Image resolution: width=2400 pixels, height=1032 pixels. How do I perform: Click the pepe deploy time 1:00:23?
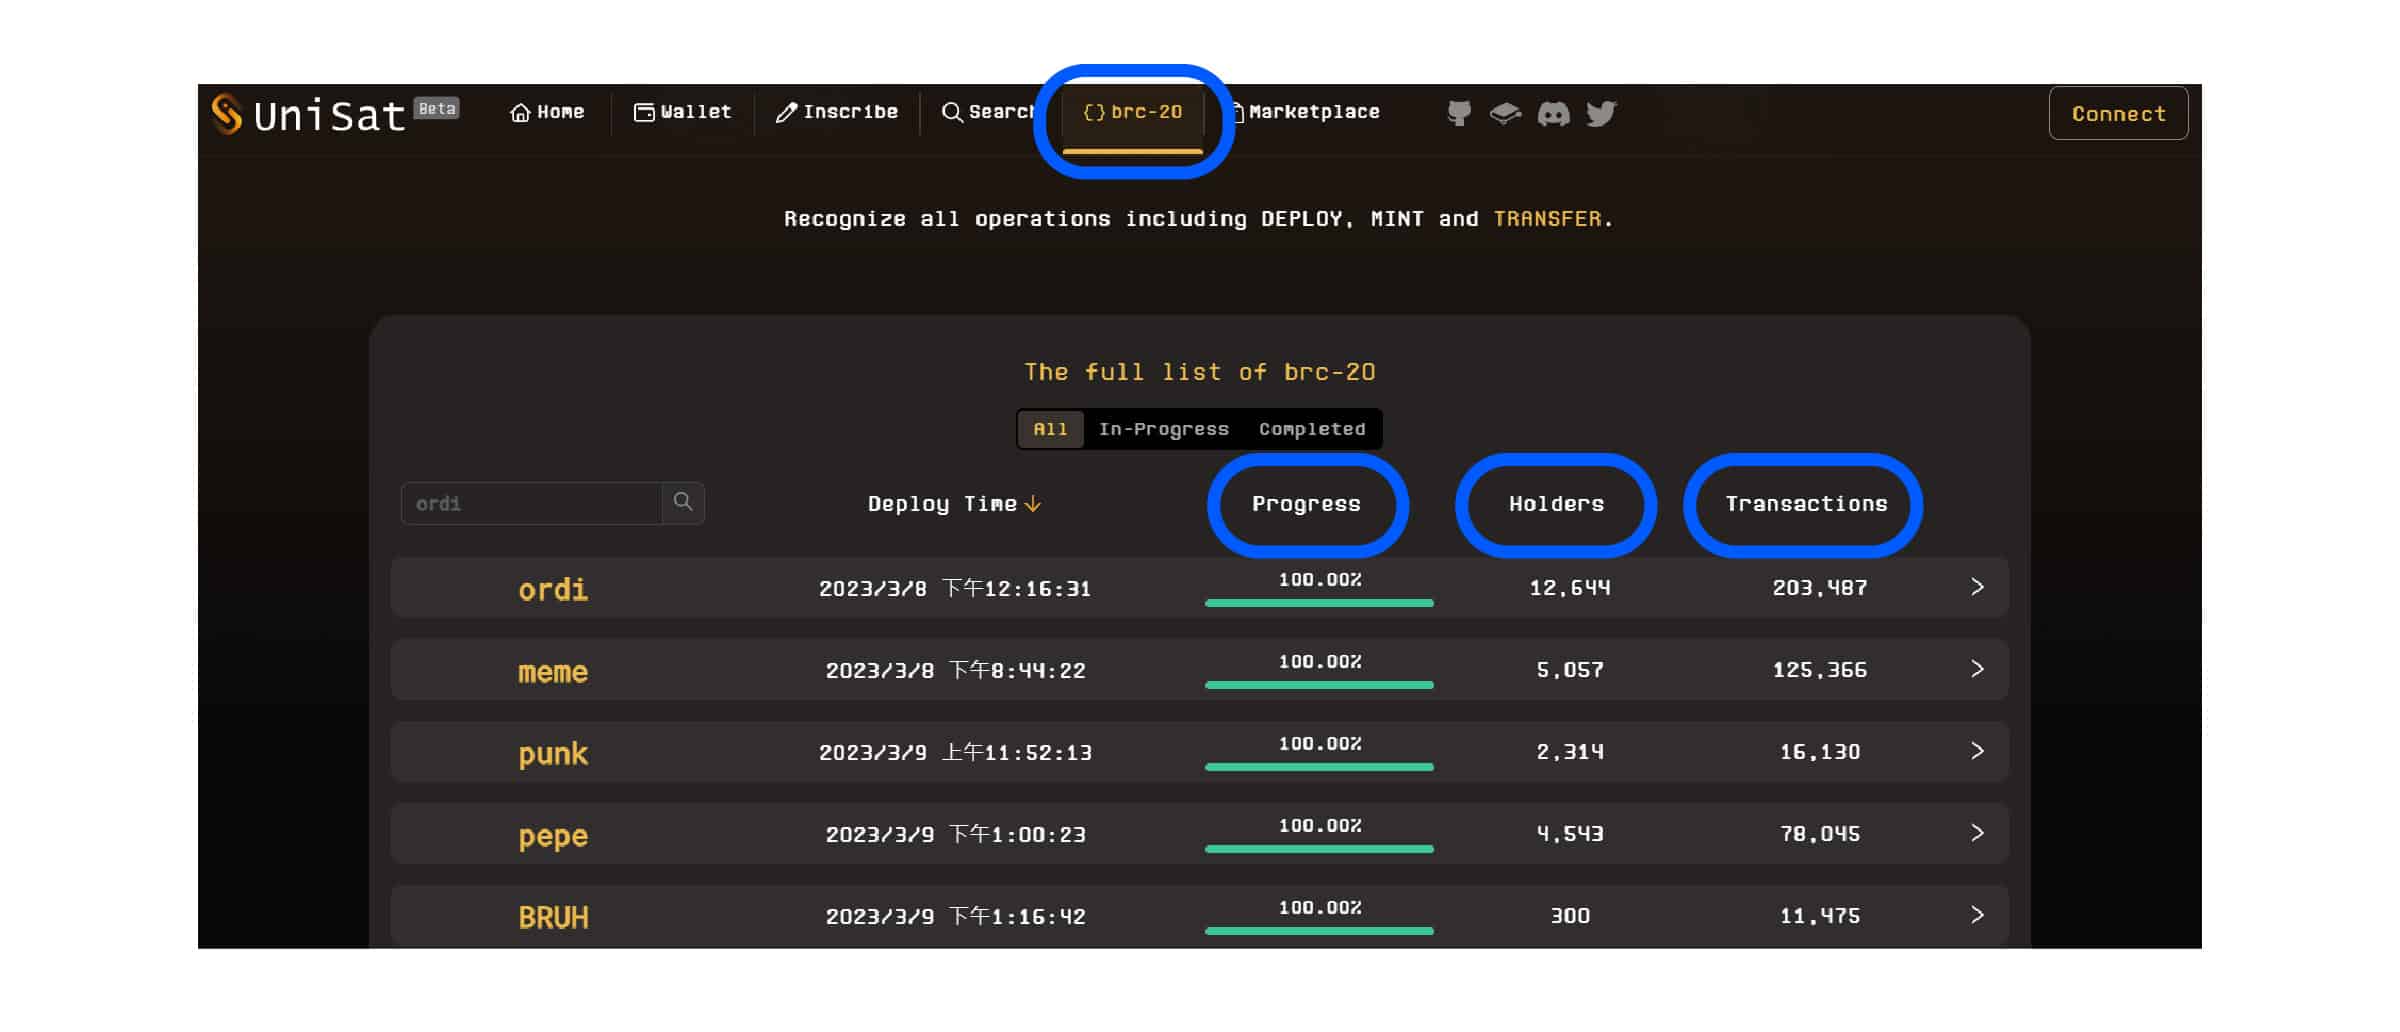tap(955, 834)
